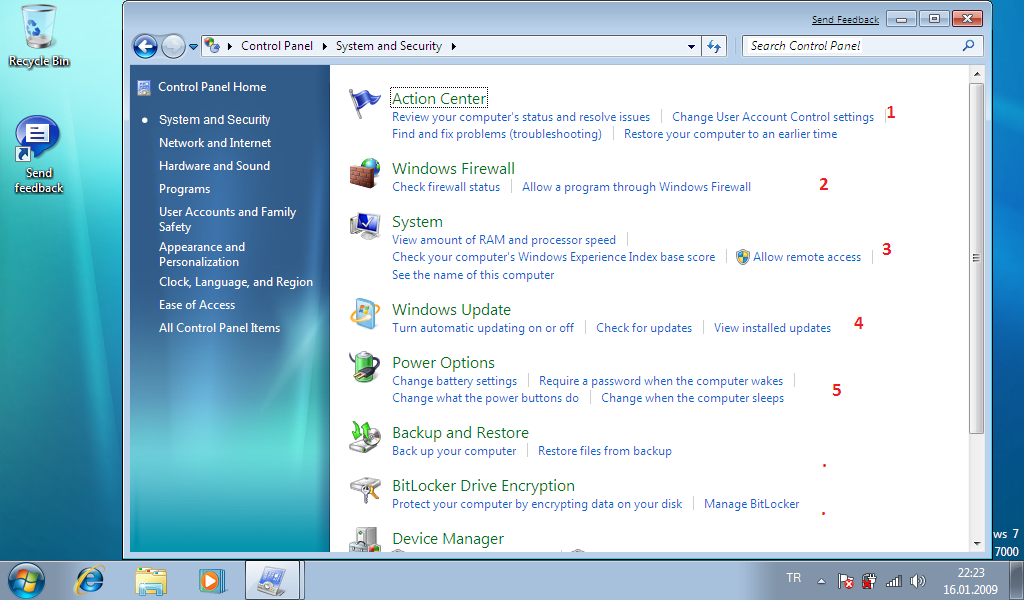Launch Internet Explorer from the taskbar
Screen dimensions: 1024x600
[90, 580]
